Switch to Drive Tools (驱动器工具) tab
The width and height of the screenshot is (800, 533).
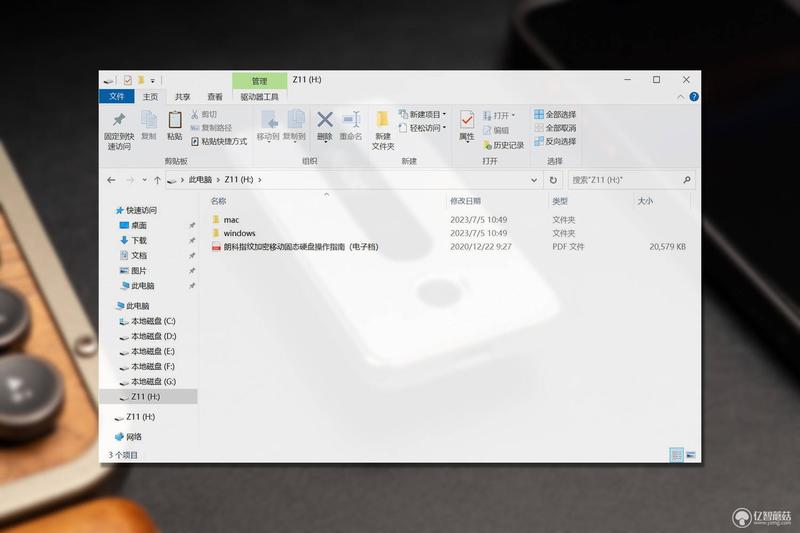point(259,96)
